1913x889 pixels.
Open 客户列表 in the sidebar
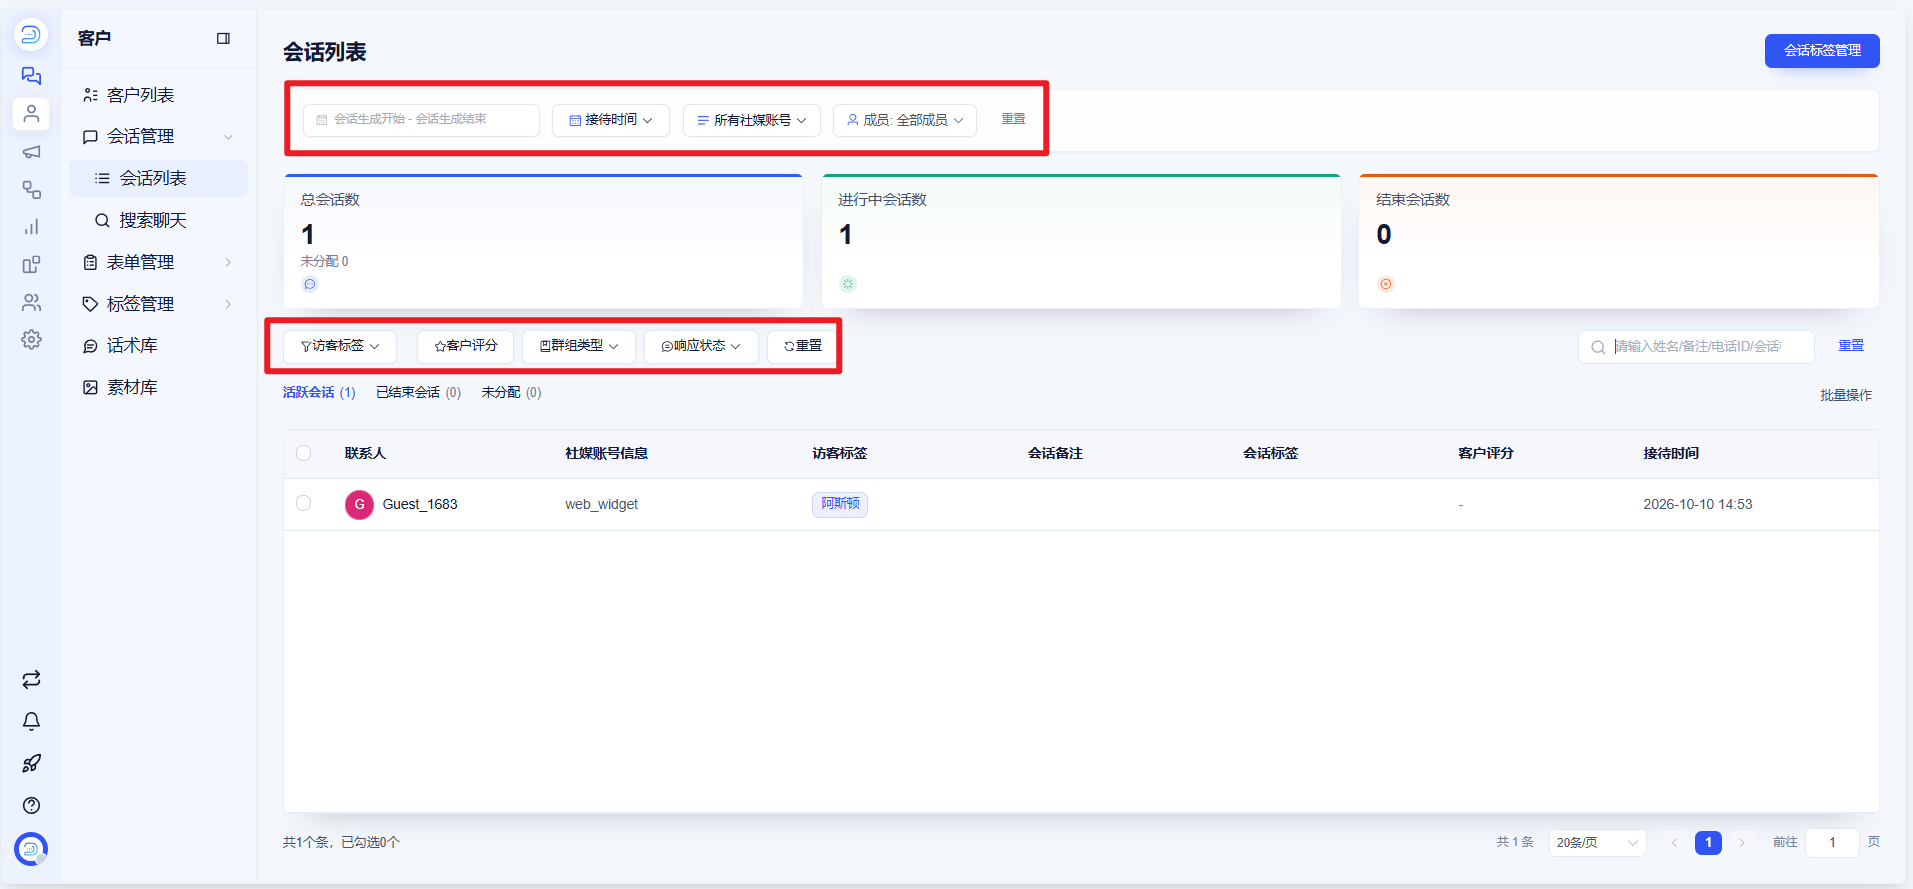[x=159, y=95]
